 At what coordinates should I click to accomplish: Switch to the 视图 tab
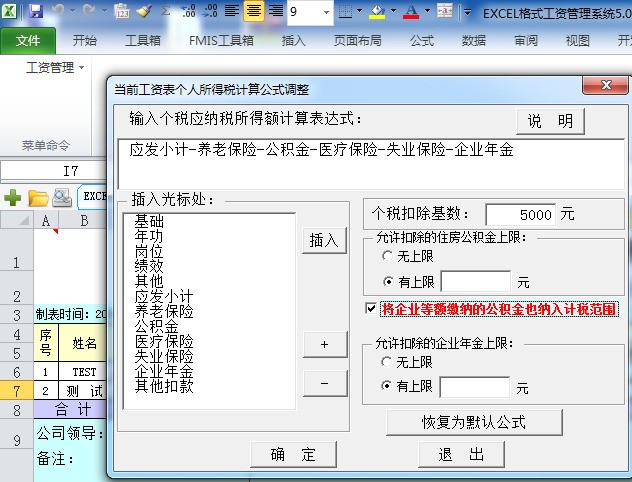[578, 41]
